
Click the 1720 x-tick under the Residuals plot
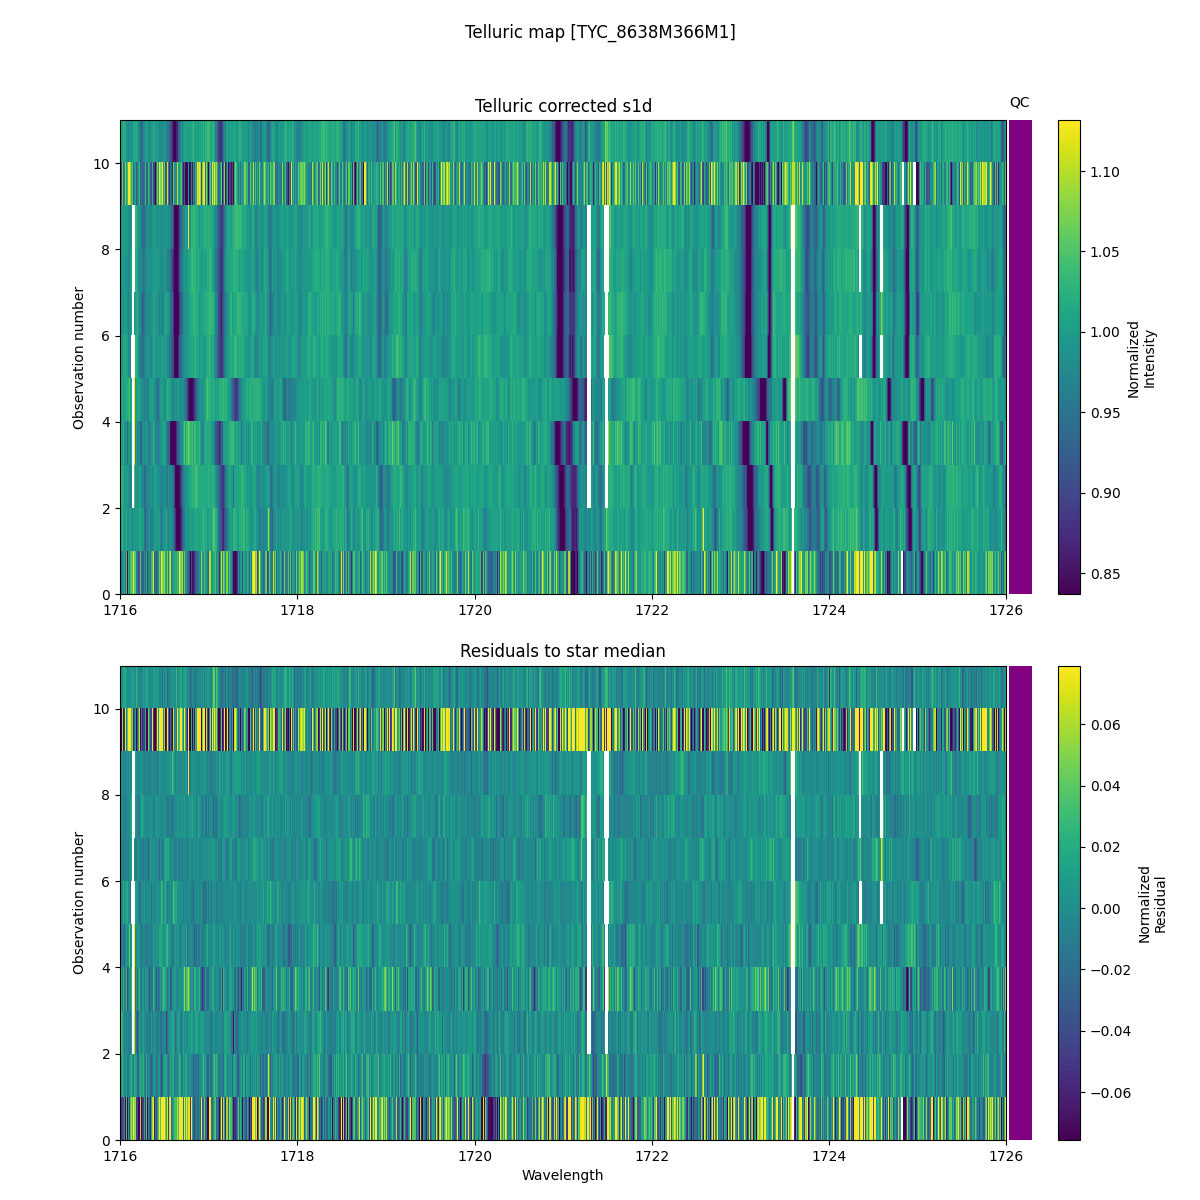[x=474, y=1155]
